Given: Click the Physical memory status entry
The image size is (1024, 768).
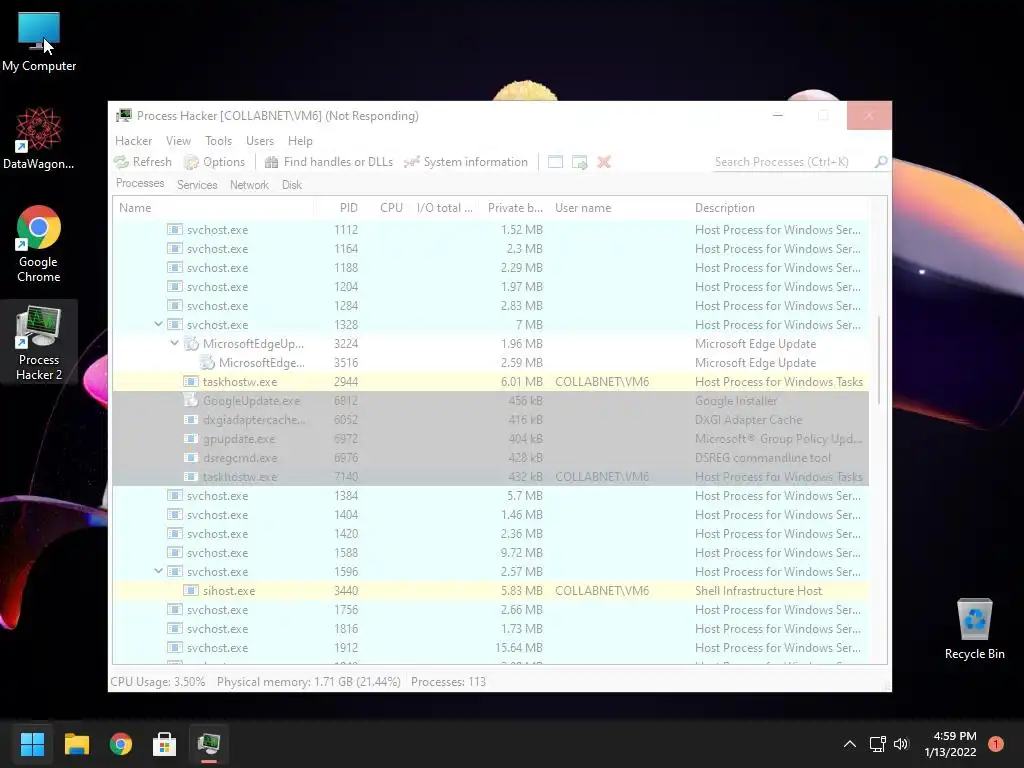Looking at the screenshot, I should [308, 682].
